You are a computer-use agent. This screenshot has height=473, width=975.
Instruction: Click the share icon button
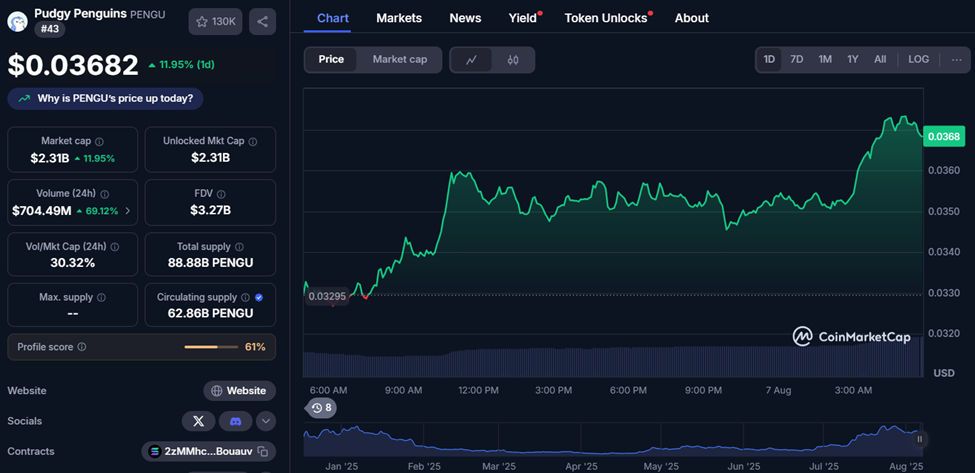click(x=262, y=21)
